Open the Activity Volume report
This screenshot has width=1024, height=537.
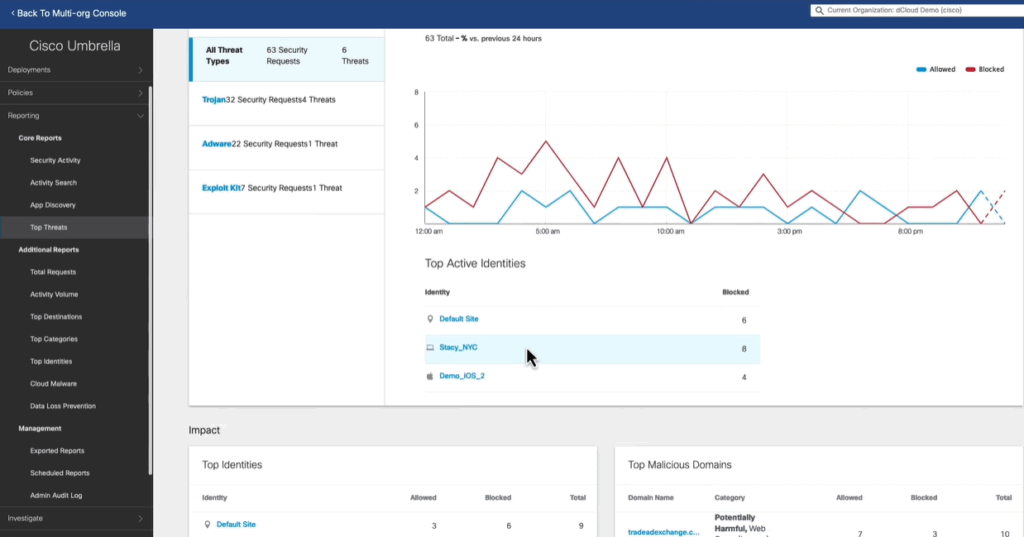tap(54, 295)
